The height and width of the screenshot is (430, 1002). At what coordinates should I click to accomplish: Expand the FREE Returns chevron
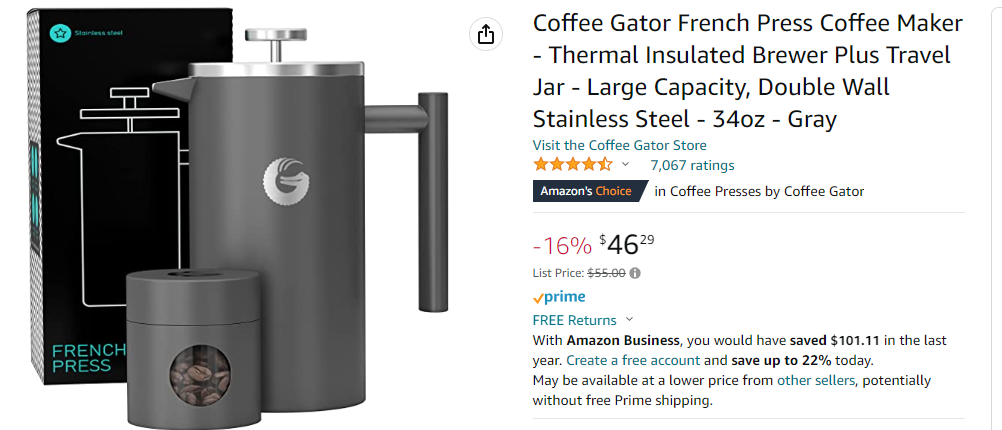[x=629, y=320]
